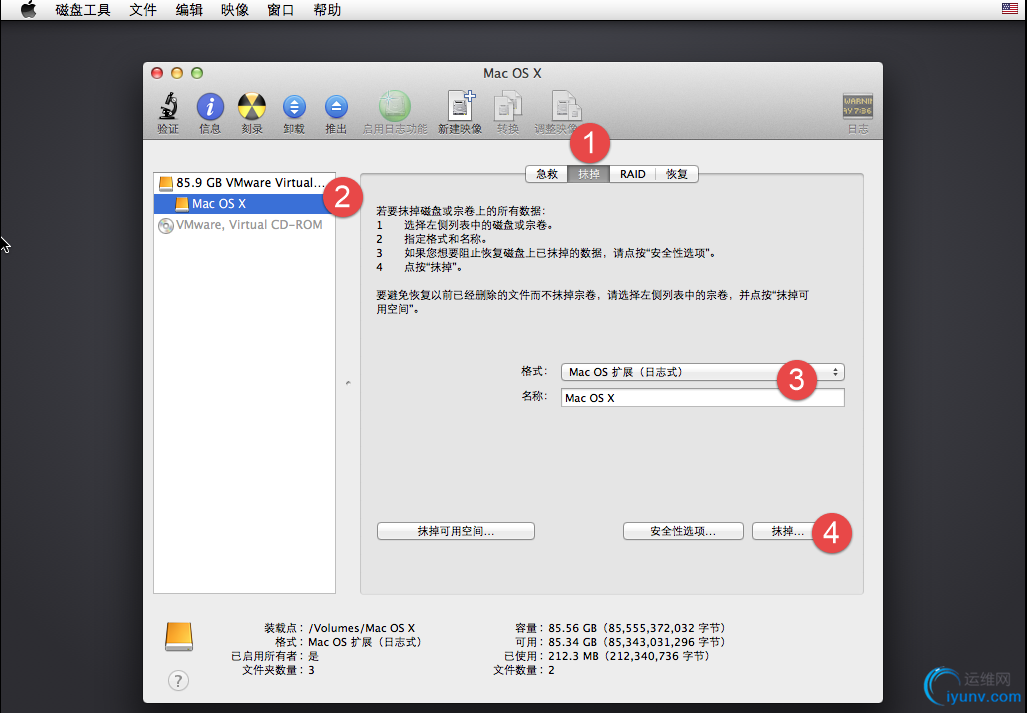1027x713 pixels.
Task: Click the sidebar splitter handle dot
Action: click(348, 383)
